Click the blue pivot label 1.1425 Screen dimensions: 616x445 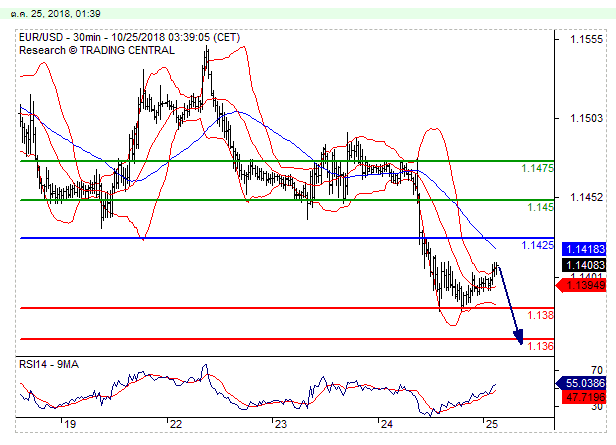537,245
